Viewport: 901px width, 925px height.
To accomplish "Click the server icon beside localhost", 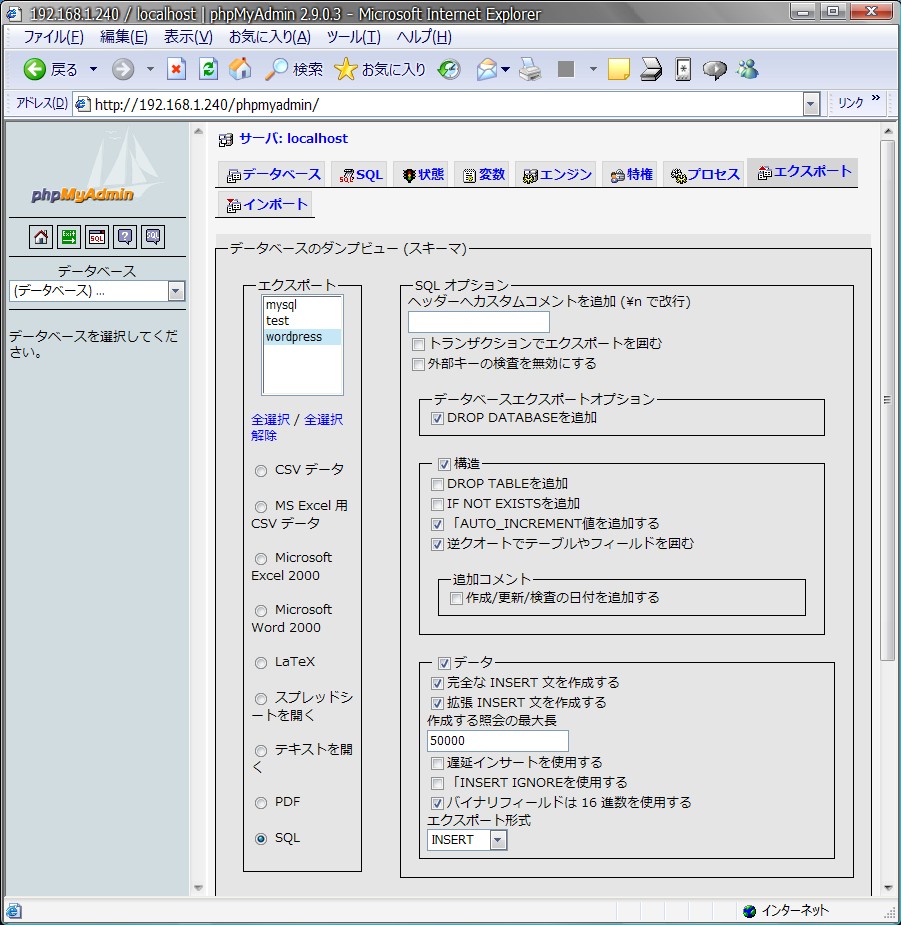I will pos(225,139).
